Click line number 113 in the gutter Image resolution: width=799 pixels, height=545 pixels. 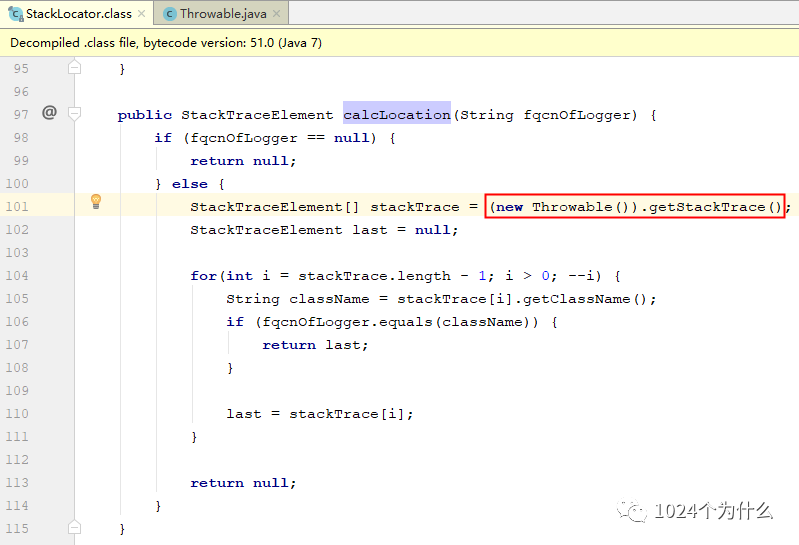tap(17, 482)
